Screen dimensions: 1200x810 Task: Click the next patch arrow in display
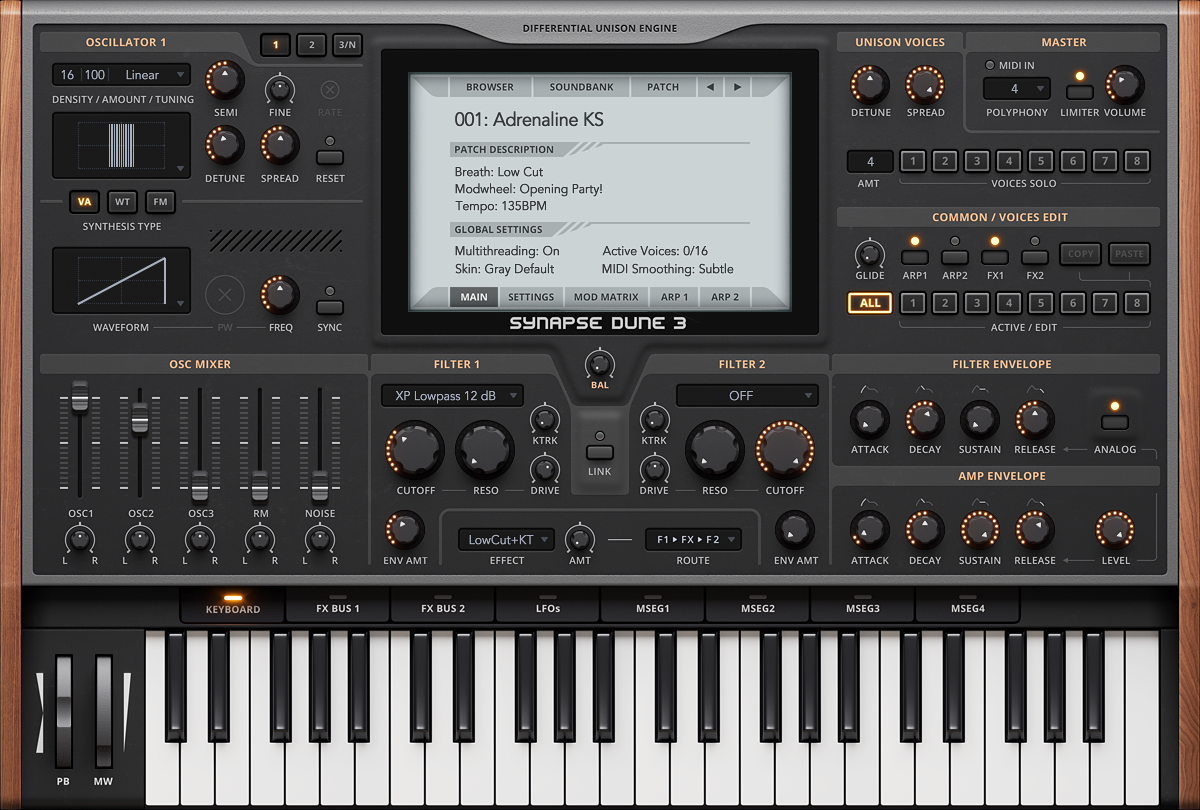(x=738, y=87)
